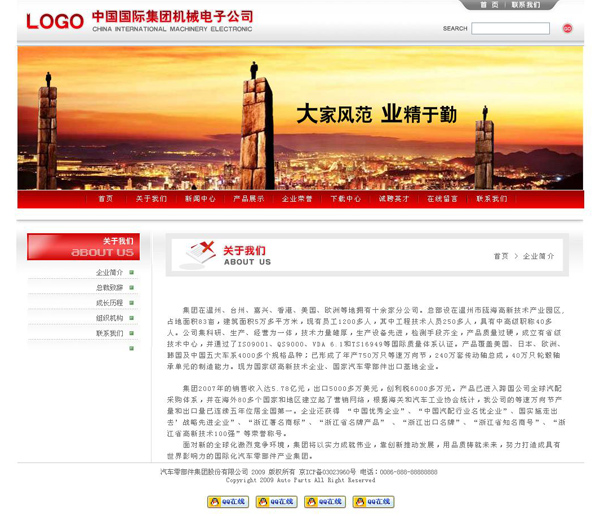
Task: Focus the SEARCH text box
Action: click(x=510, y=29)
